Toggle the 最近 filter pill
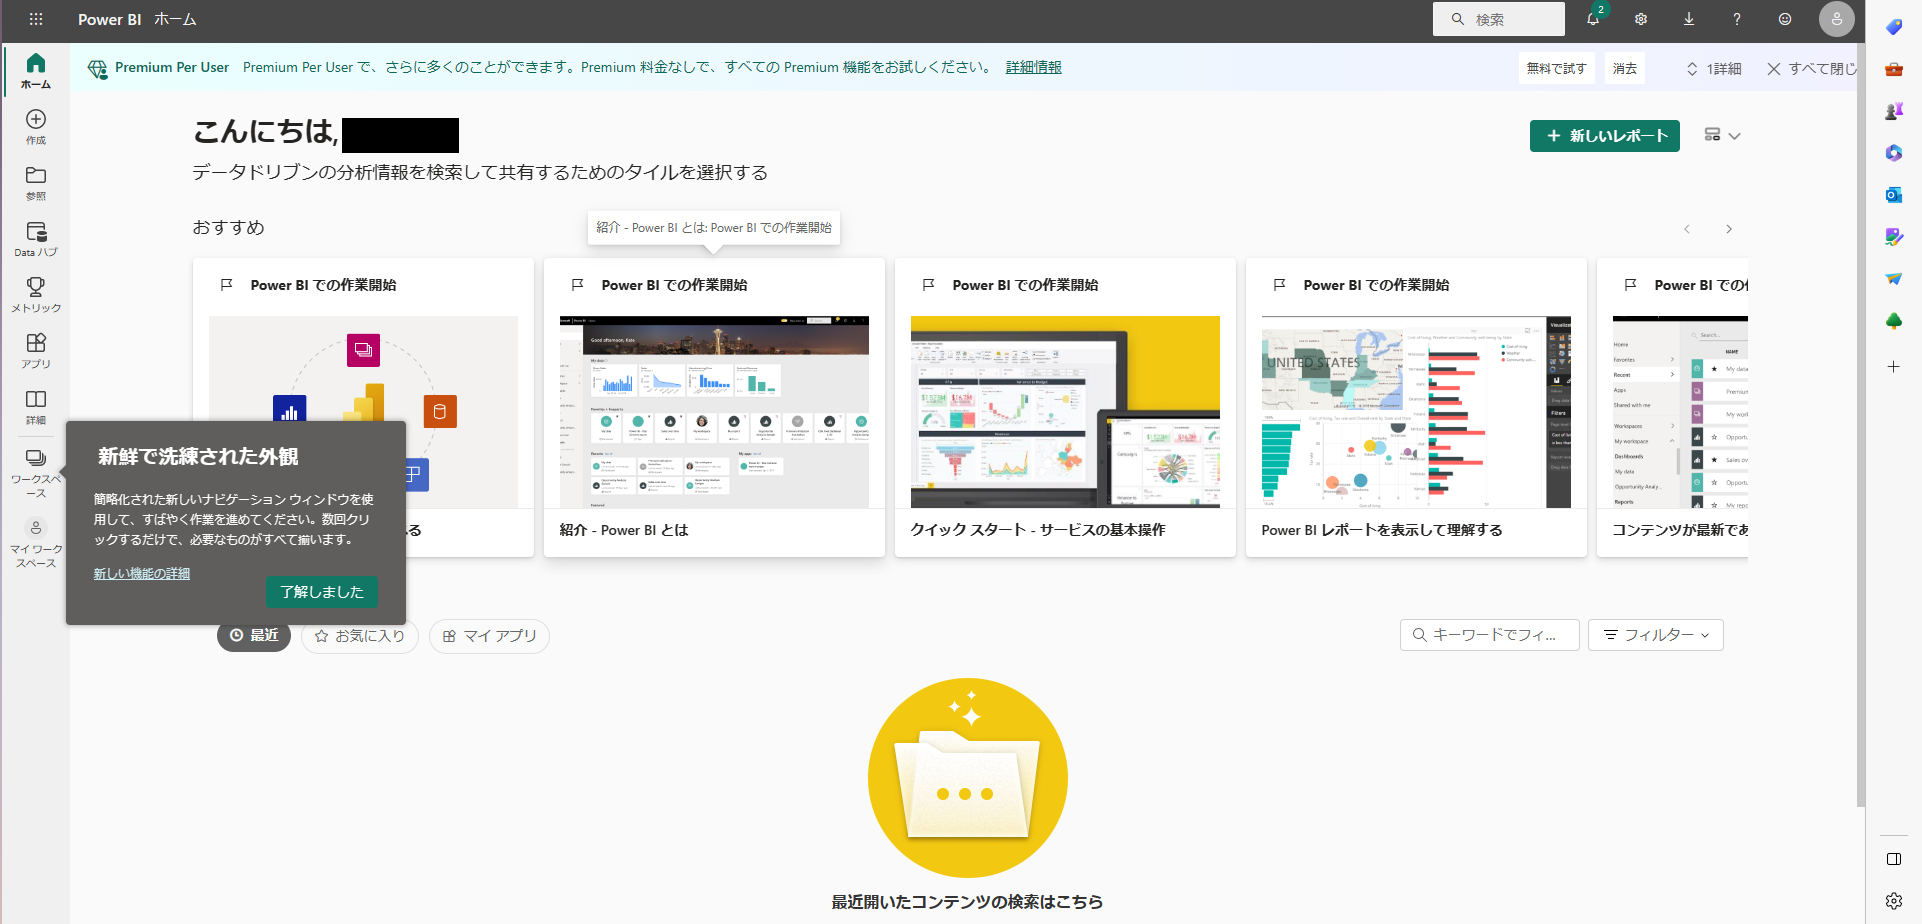The height and width of the screenshot is (924, 1922). pyautogui.click(x=253, y=636)
